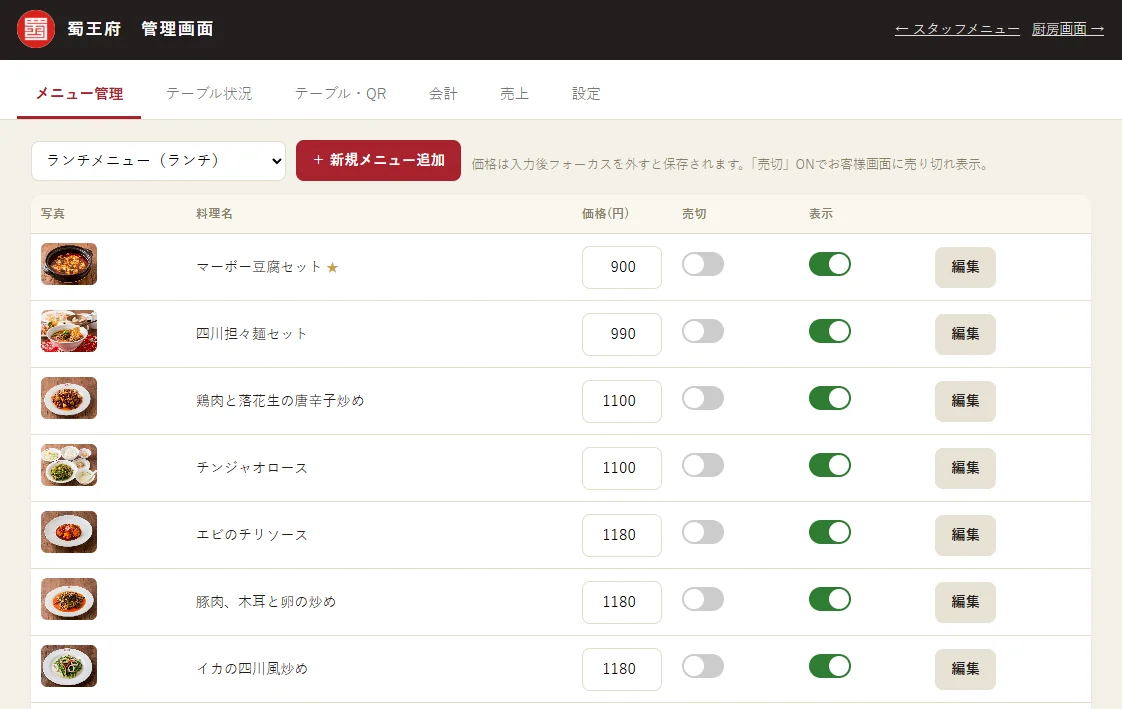This screenshot has width=1122, height=709.
Task: Click the dish name チンジャオロース
Action: coord(252,468)
